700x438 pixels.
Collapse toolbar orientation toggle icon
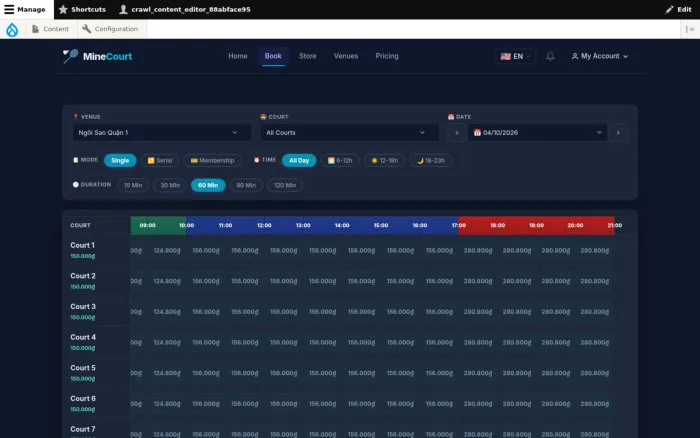(x=690, y=29)
